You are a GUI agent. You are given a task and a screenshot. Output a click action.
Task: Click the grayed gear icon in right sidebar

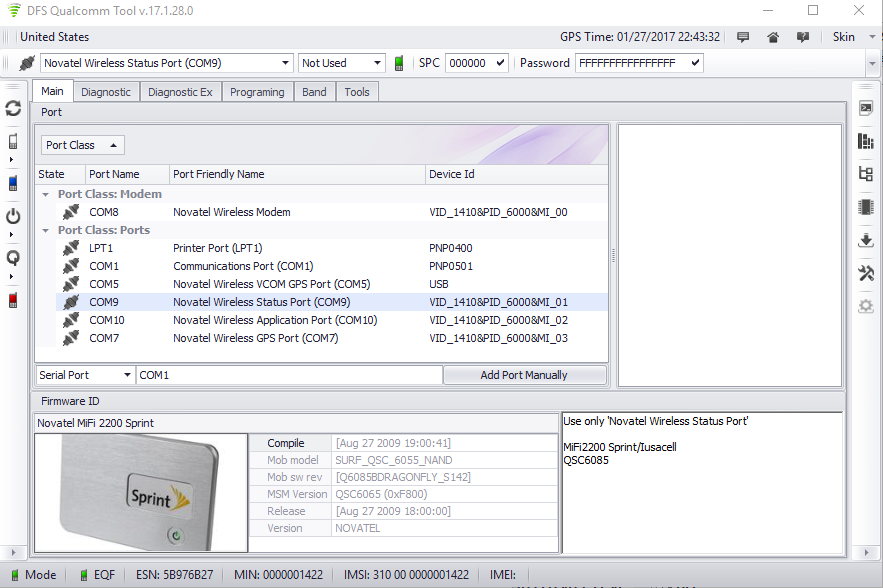click(x=866, y=306)
